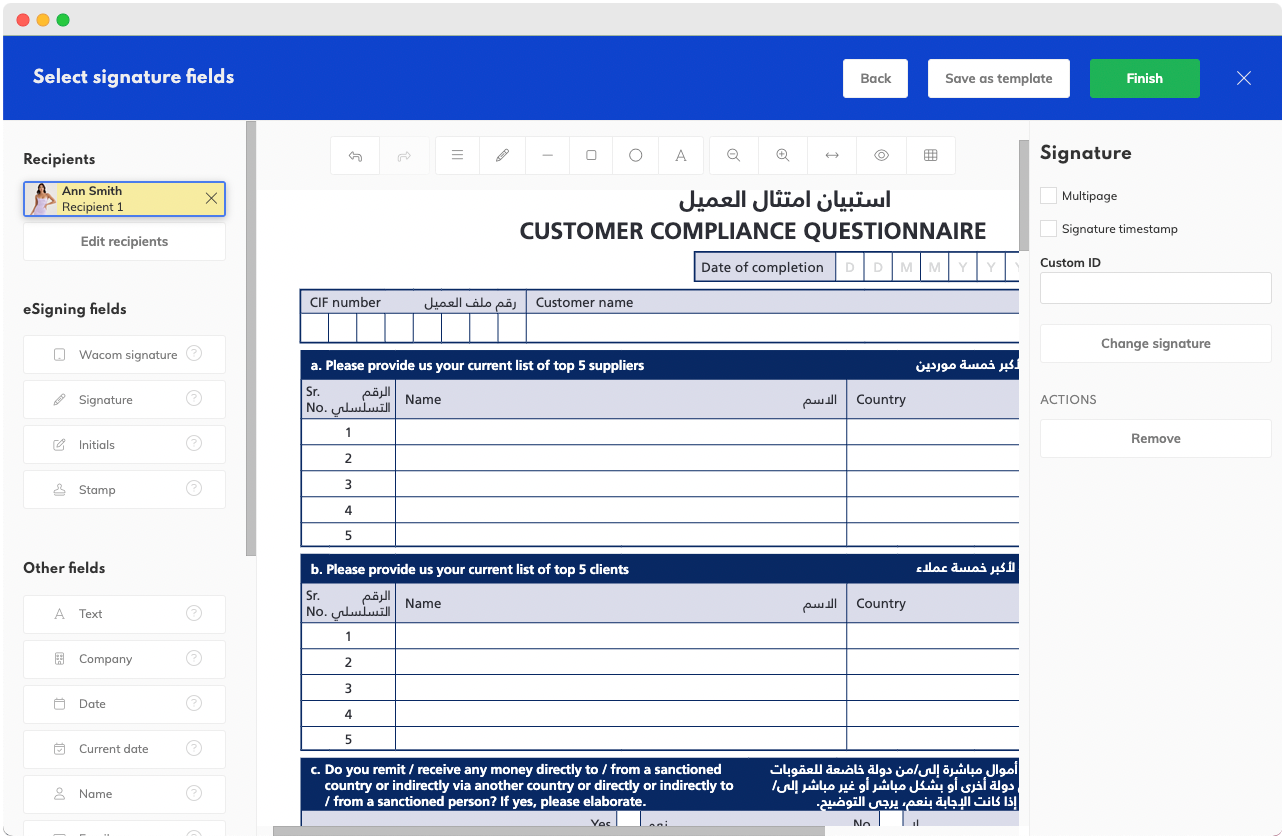Click the redo arrow in the toolbar

(x=404, y=156)
